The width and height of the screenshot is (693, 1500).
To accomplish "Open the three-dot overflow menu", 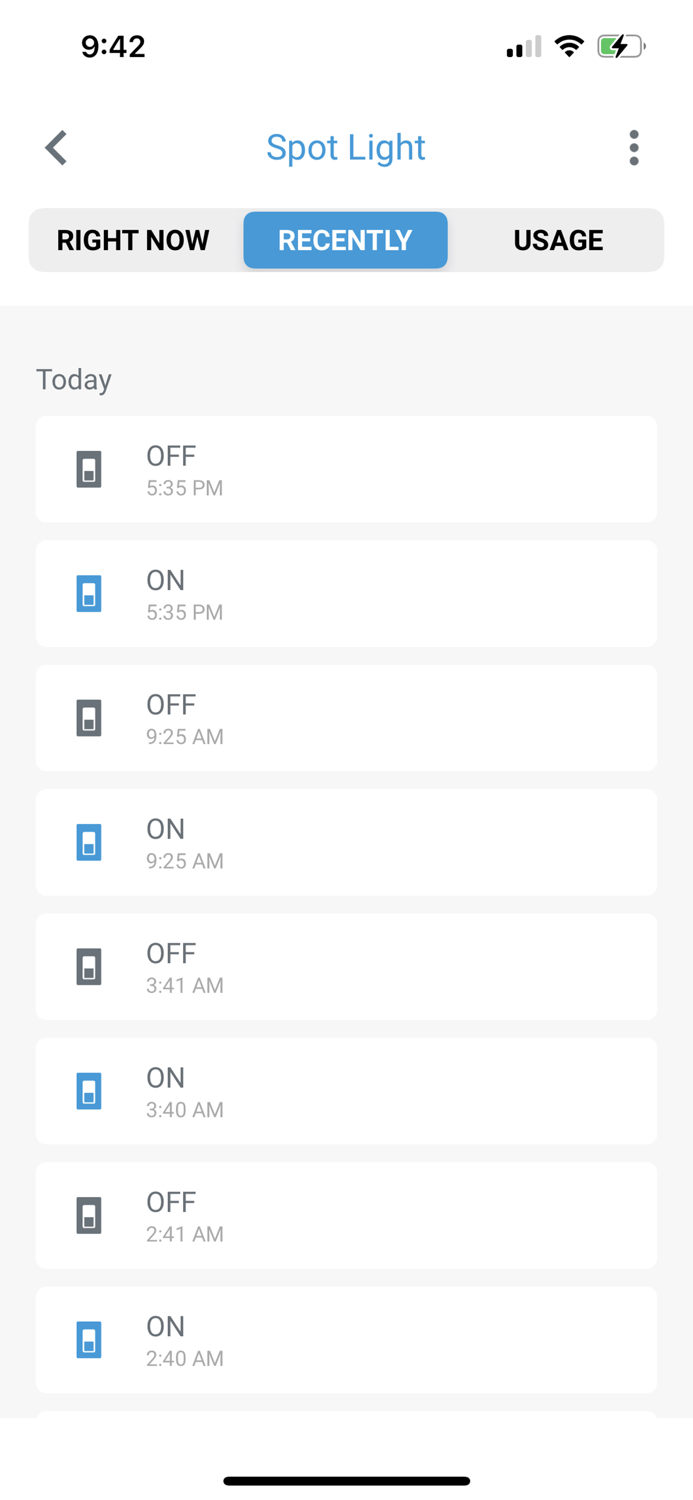I will coord(634,147).
